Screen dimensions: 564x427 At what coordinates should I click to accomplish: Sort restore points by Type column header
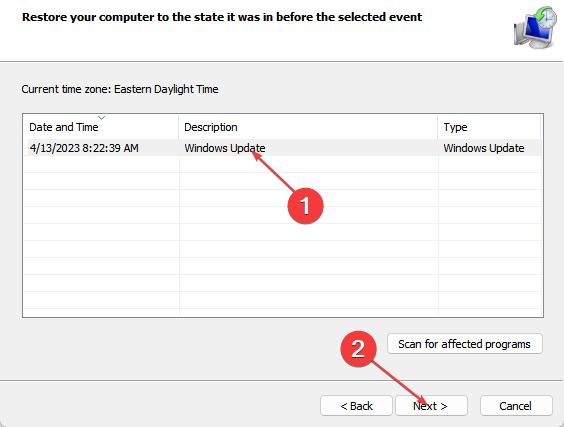(489, 127)
